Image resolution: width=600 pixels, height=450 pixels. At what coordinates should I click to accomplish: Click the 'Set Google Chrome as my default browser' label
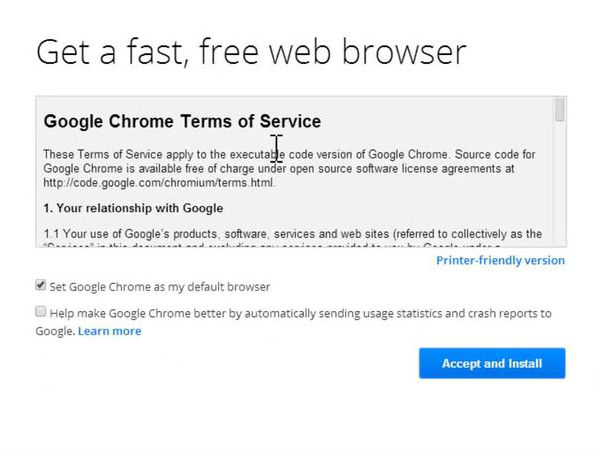[x=160, y=286]
